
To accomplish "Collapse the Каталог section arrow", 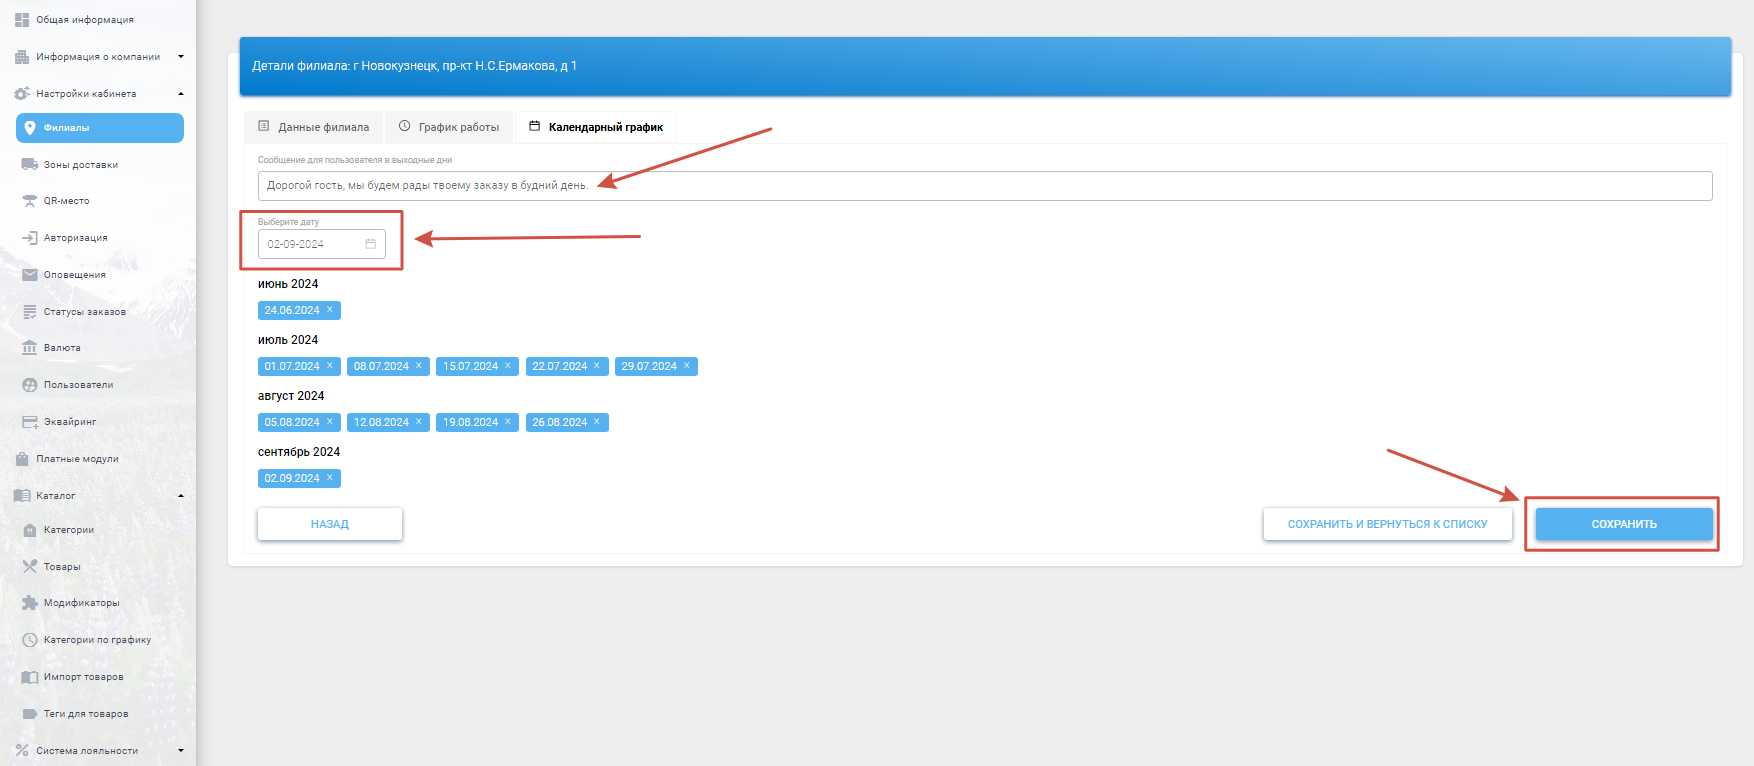I will (181, 496).
